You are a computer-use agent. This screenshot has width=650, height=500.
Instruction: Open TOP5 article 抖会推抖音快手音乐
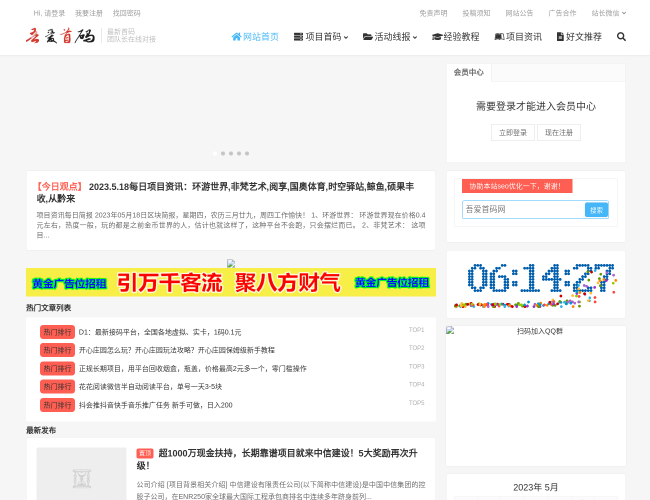click(x=155, y=405)
